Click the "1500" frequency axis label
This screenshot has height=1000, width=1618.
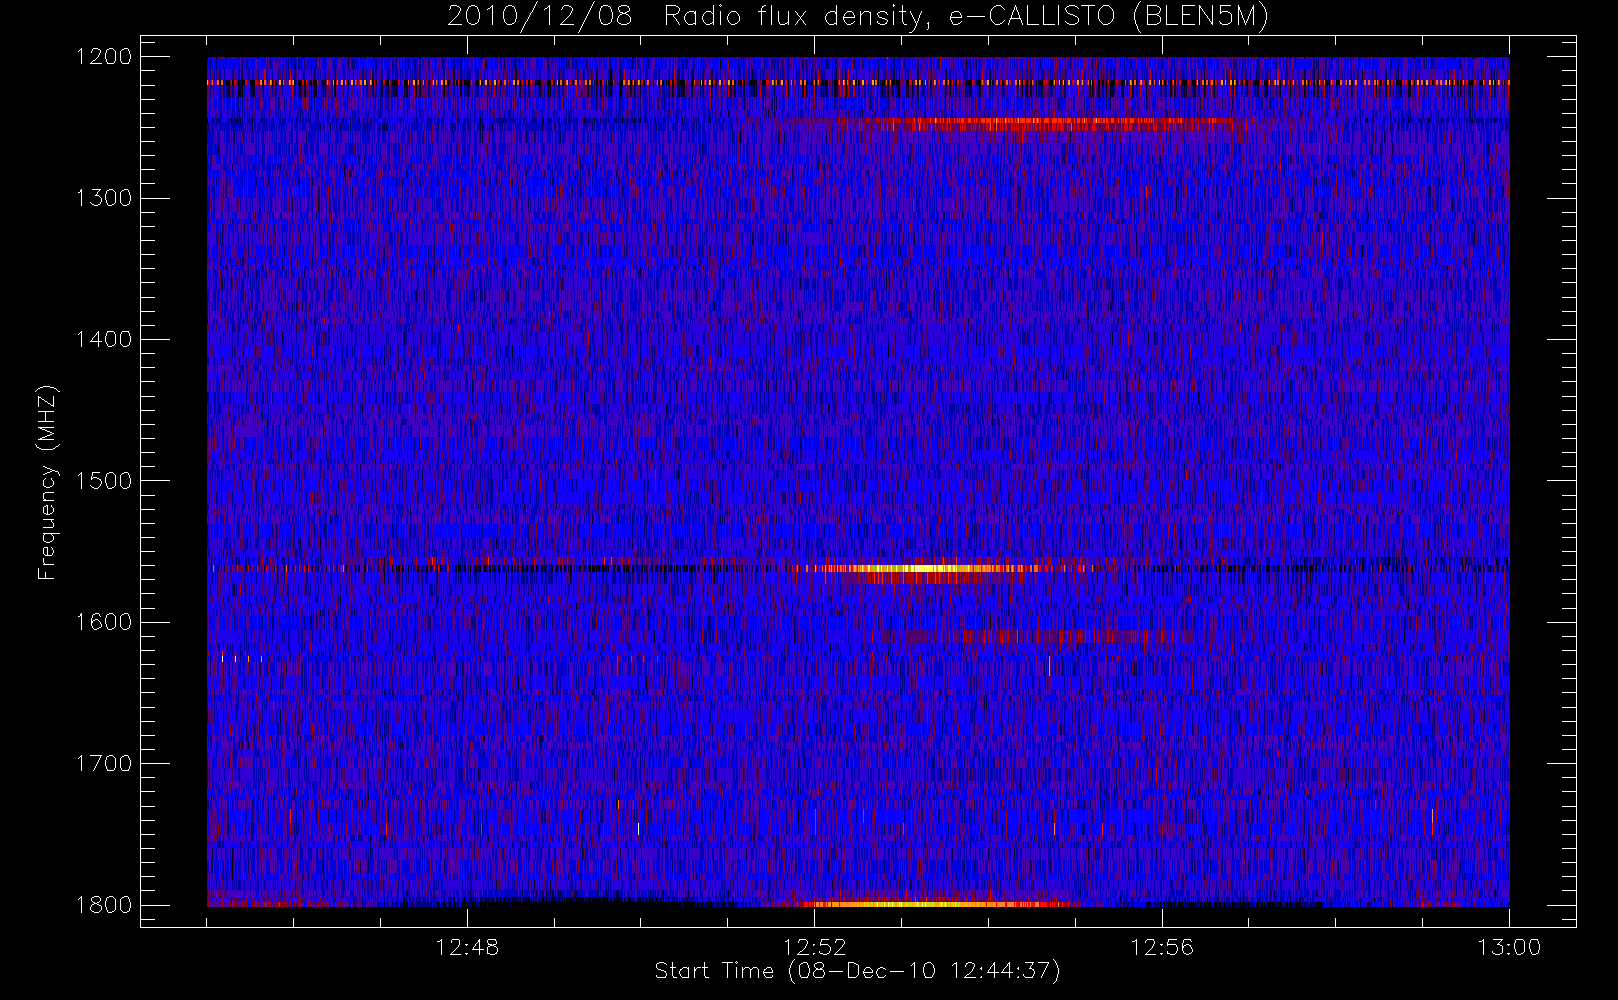coord(104,481)
